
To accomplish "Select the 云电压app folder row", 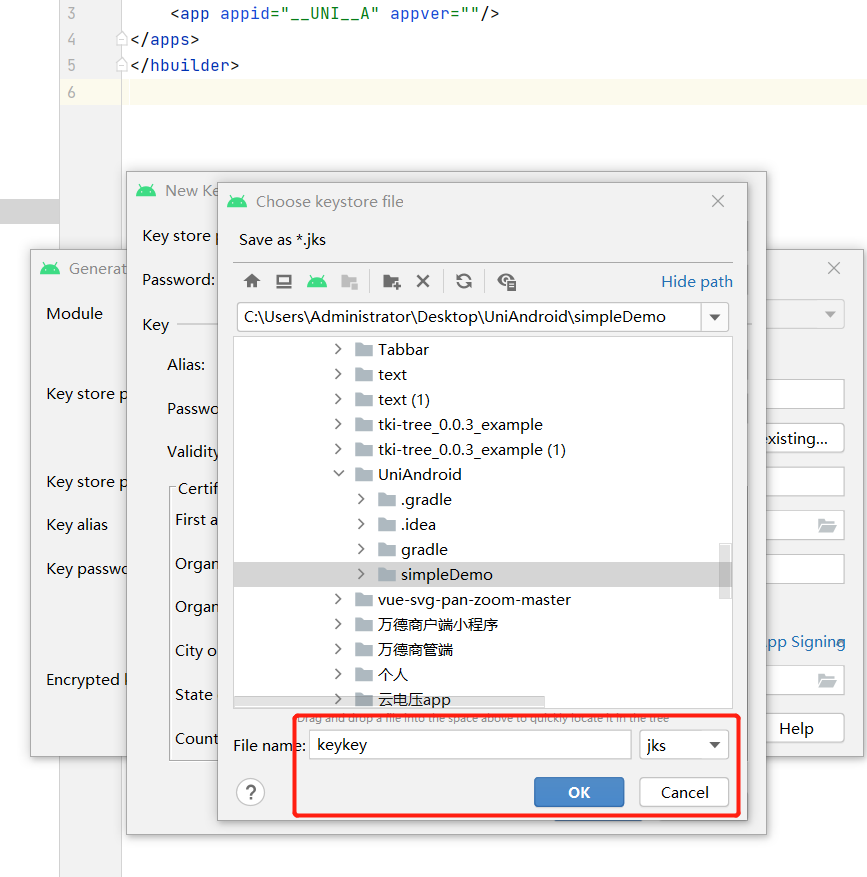I will (x=482, y=699).
